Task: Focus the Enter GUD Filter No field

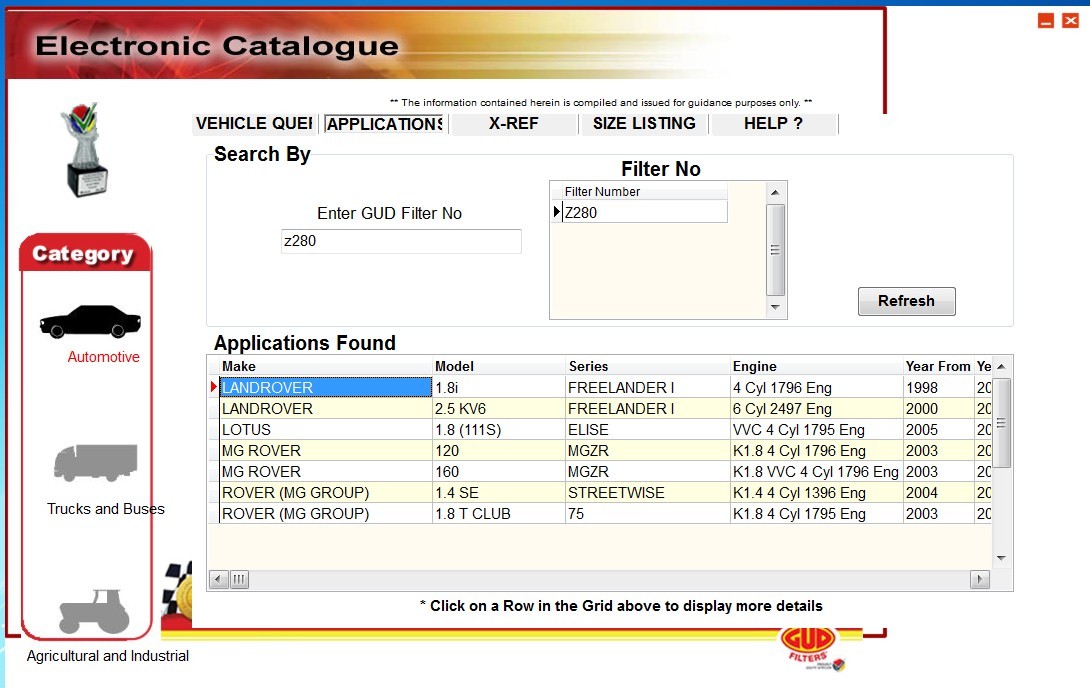Action: 401,241
